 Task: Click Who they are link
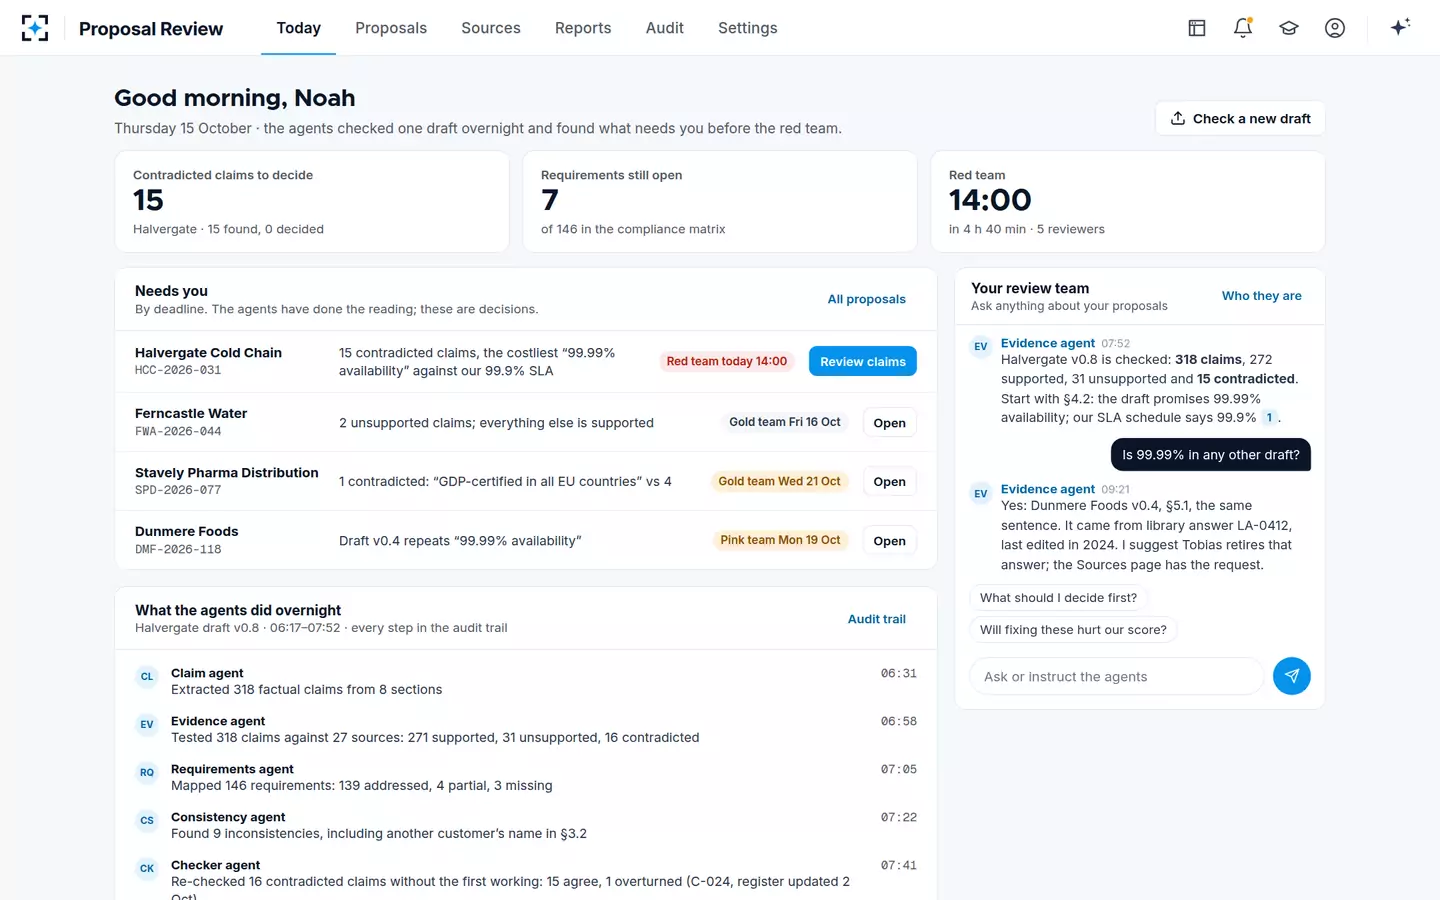click(1262, 296)
